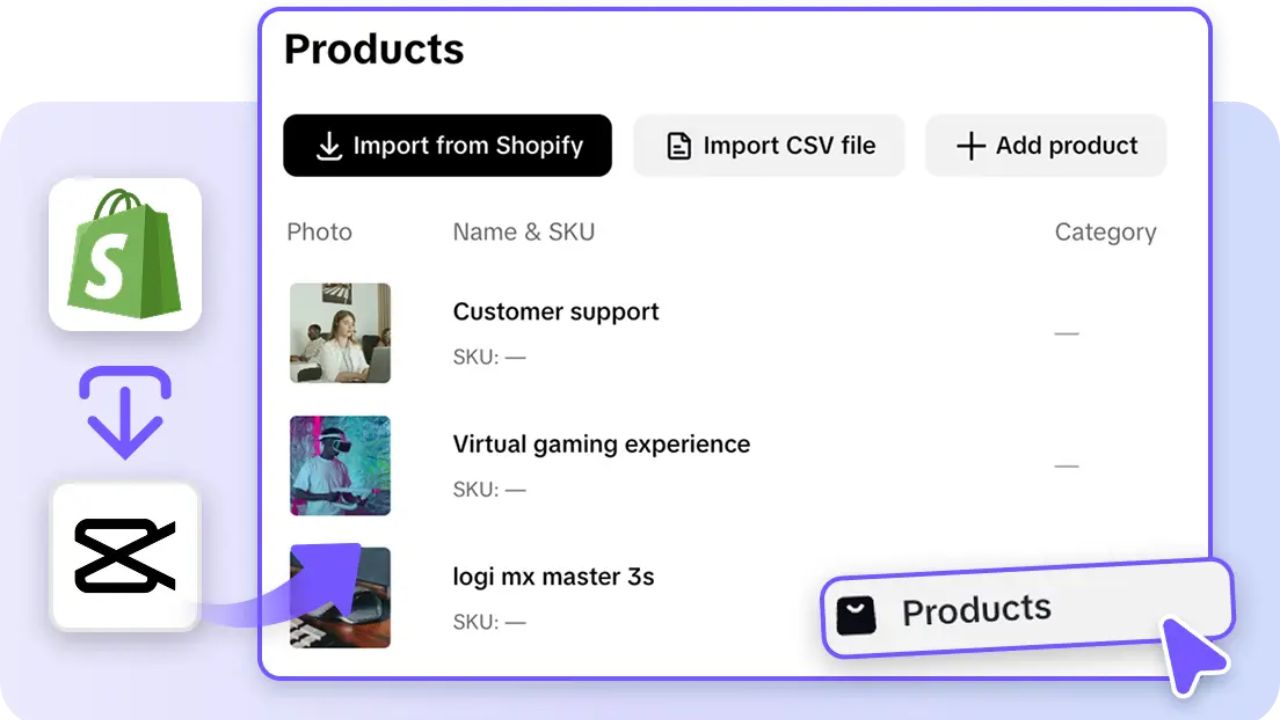Image resolution: width=1280 pixels, height=720 pixels.
Task: Click the document icon on Import CSV file
Action: click(678, 145)
